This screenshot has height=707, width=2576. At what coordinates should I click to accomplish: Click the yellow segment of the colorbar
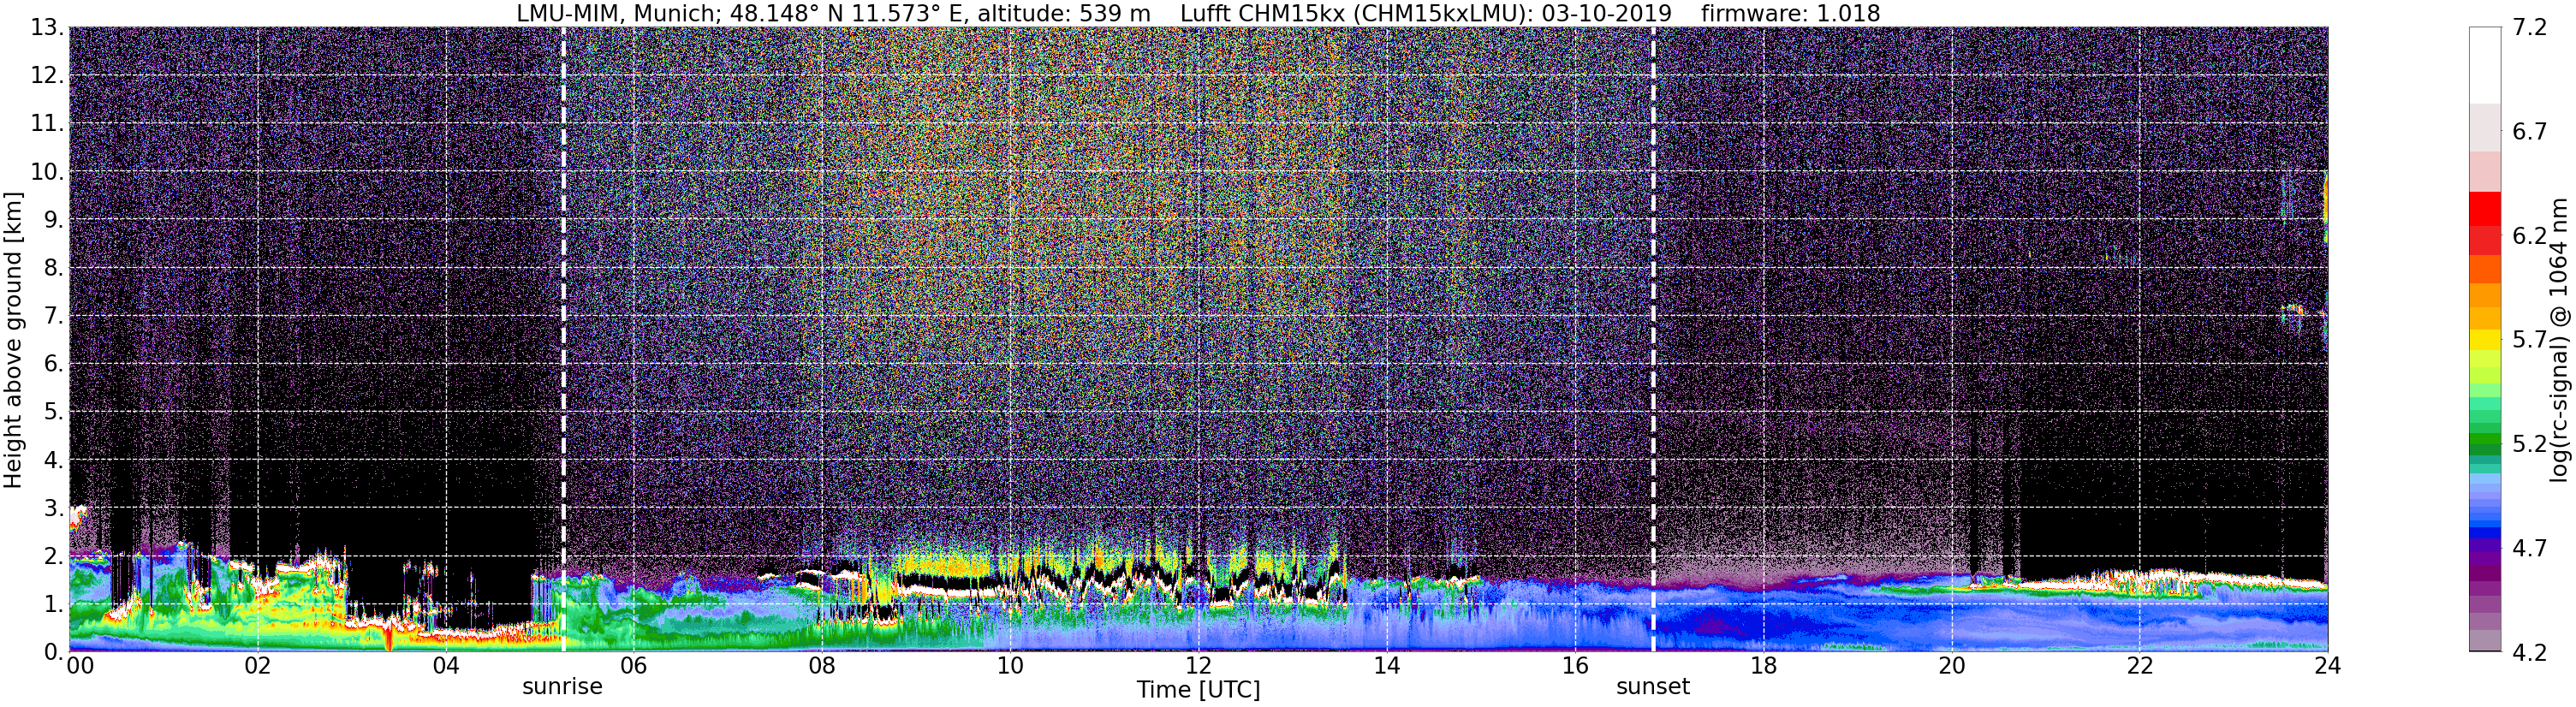[x=2484, y=339]
